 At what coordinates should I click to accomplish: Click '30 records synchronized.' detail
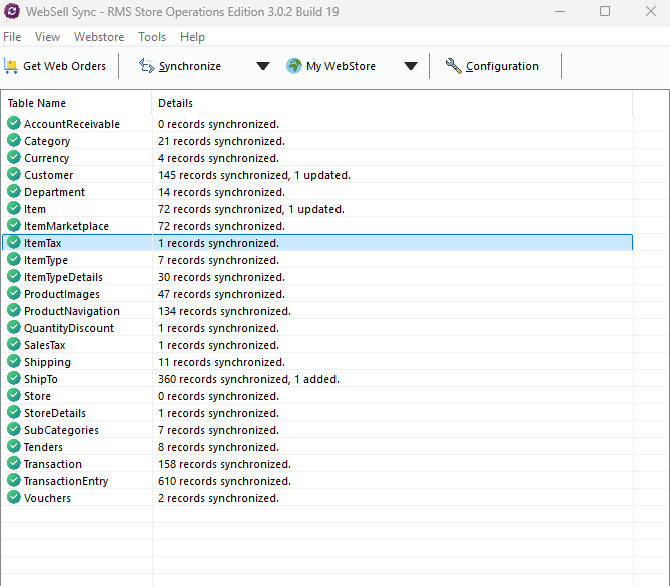point(221,277)
